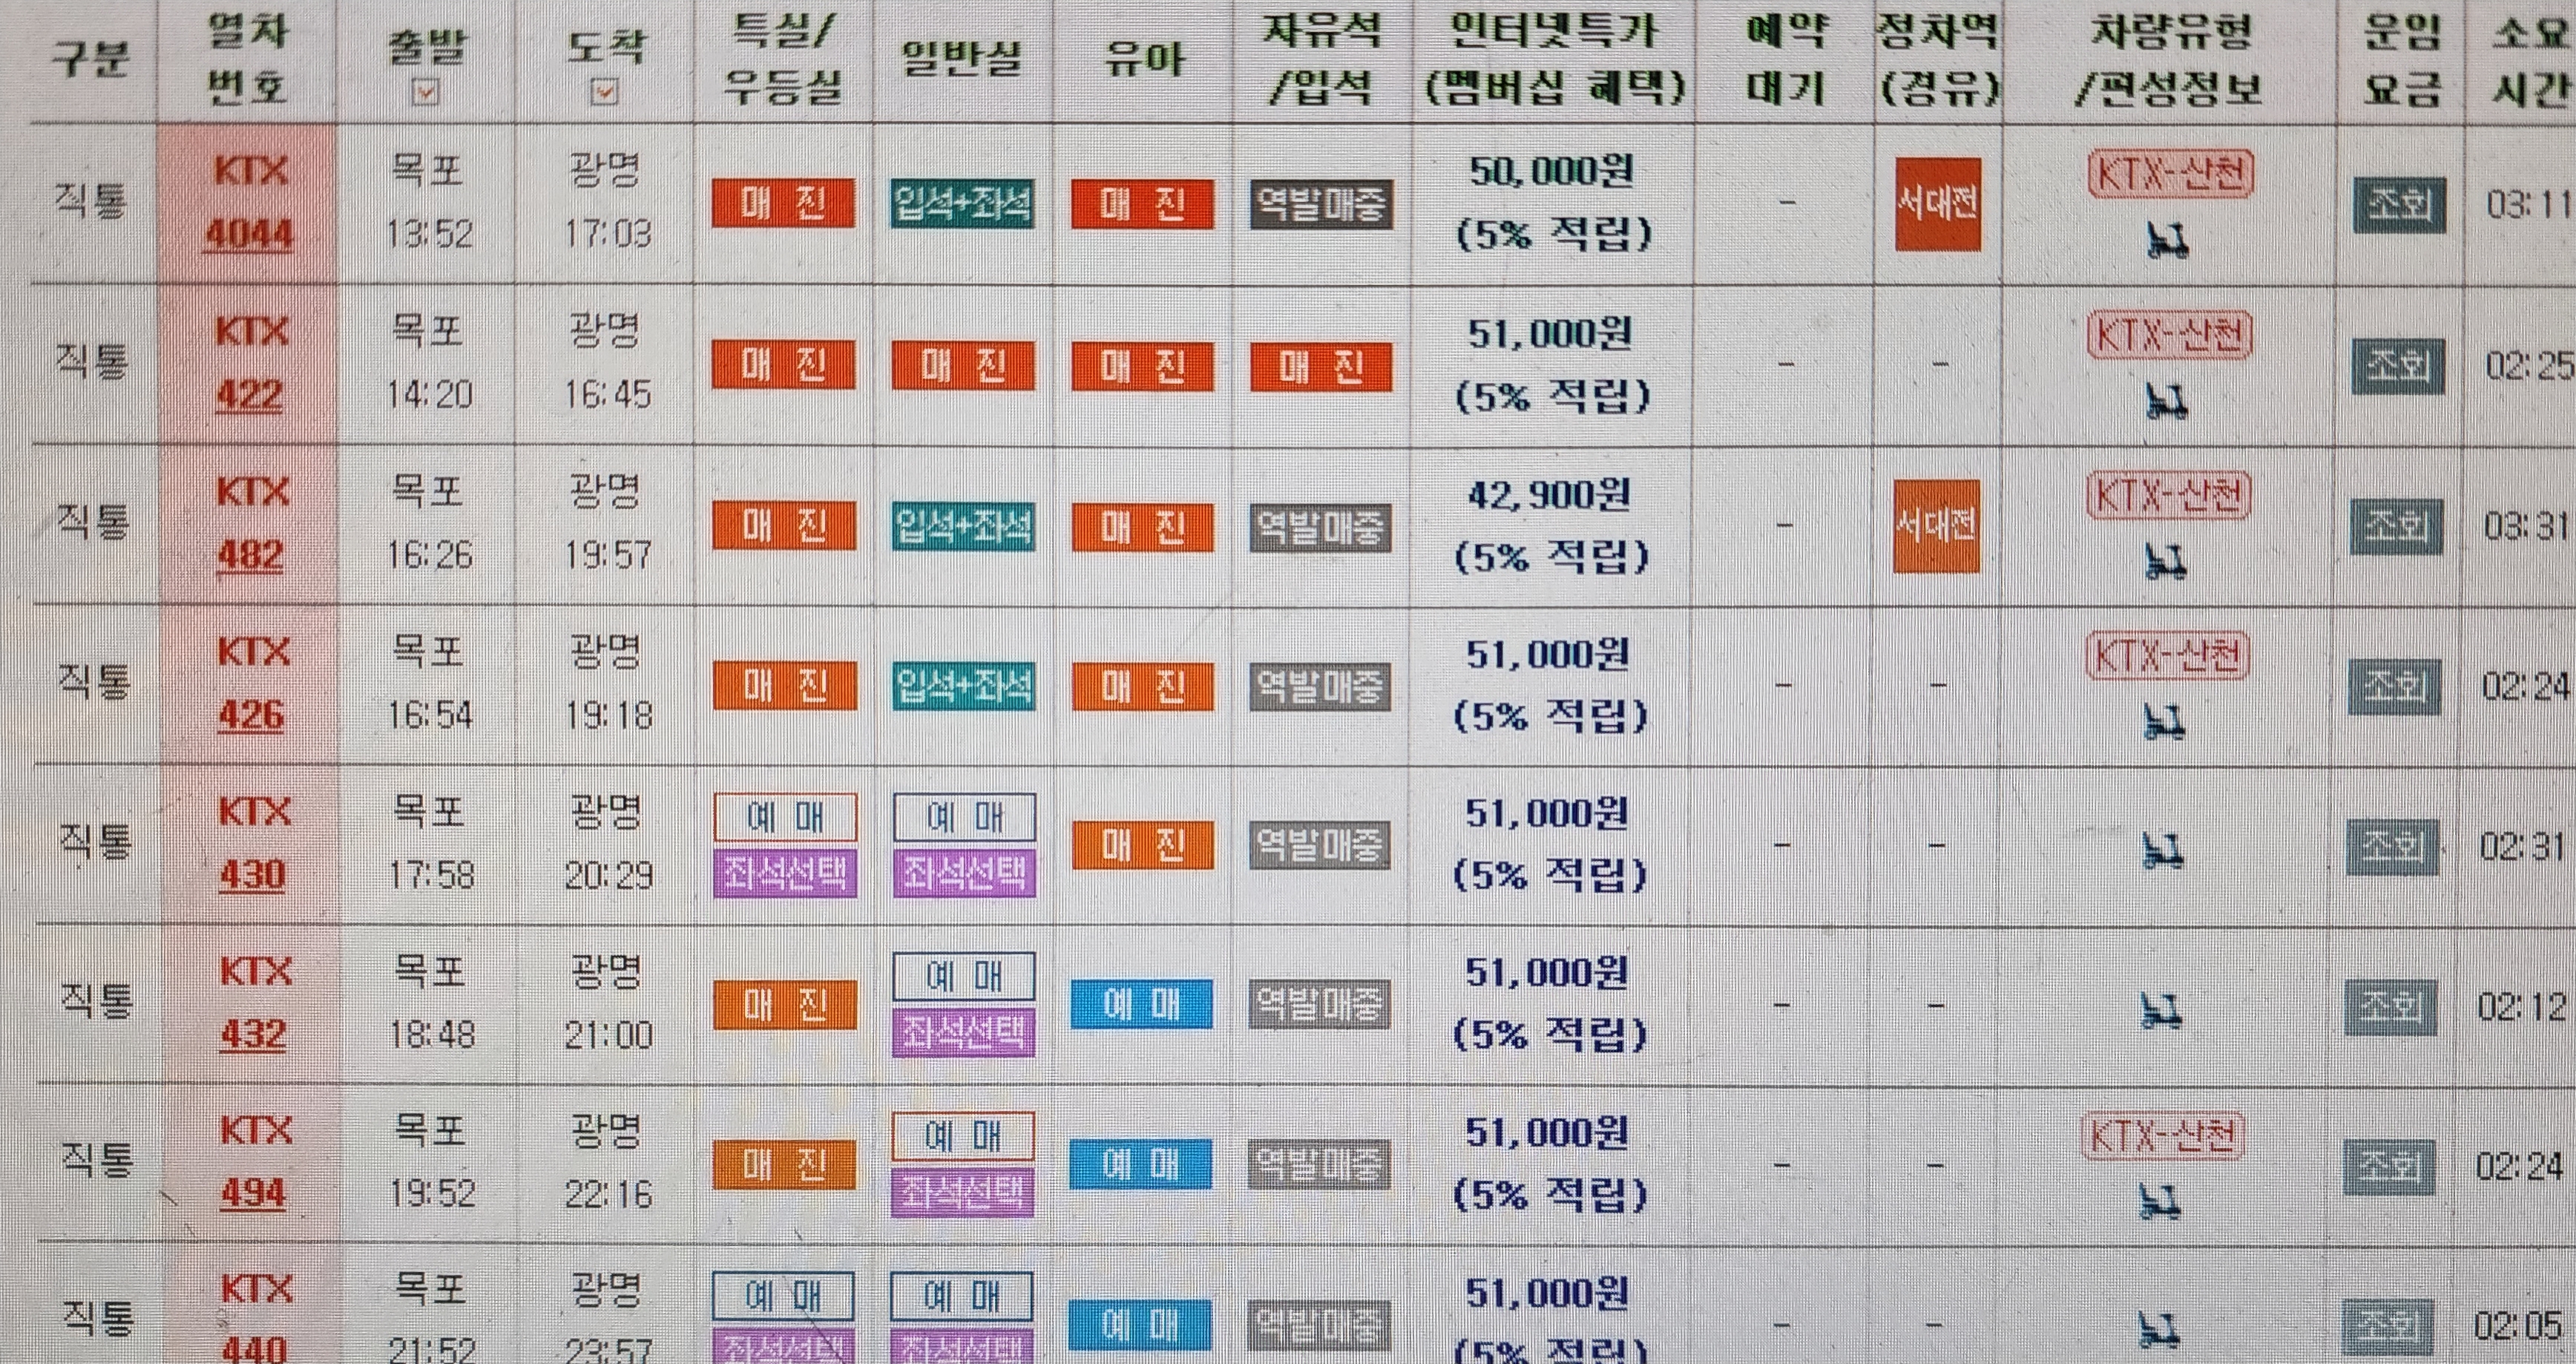Viewport: 2576px width, 1364px height.
Task: Click 일반실 예매 for KTX 430
Action: [965, 818]
